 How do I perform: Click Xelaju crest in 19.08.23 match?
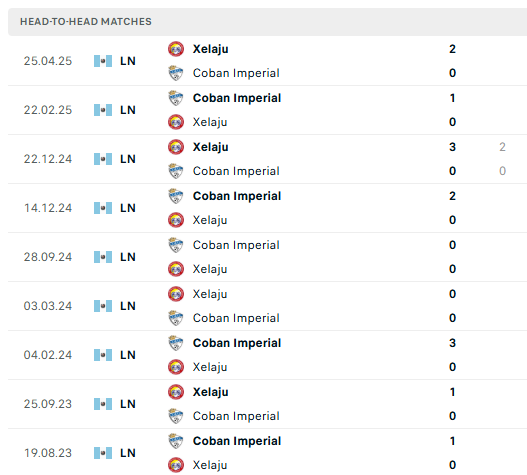(x=176, y=465)
